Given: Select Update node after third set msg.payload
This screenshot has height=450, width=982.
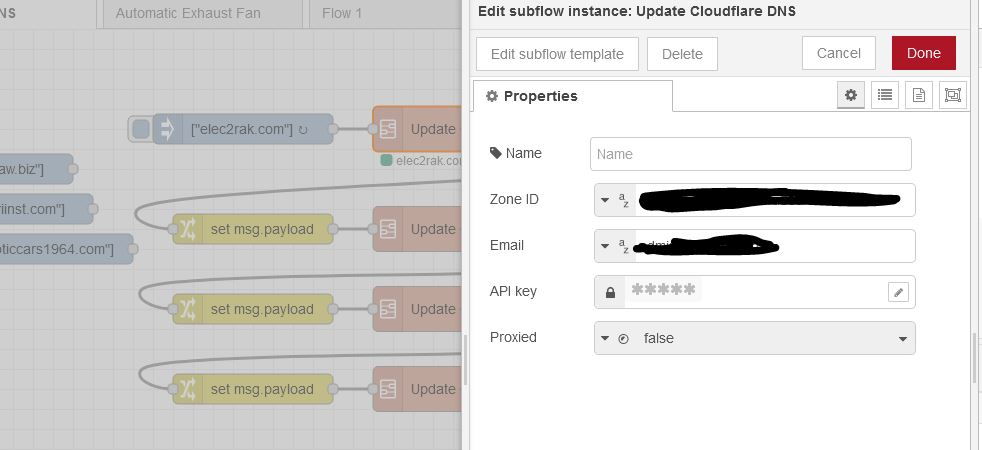Looking at the screenshot, I should pyautogui.click(x=417, y=389).
